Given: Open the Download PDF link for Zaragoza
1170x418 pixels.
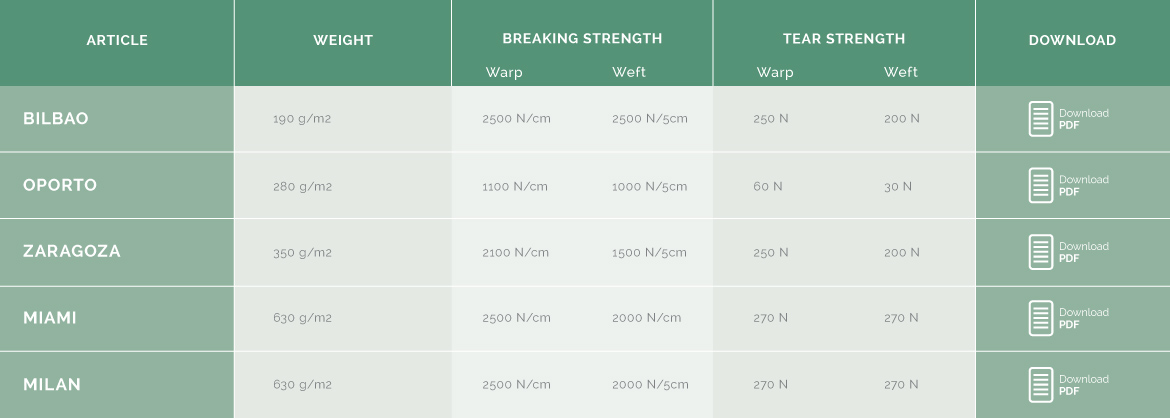Looking at the screenshot, I should click(1083, 252).
